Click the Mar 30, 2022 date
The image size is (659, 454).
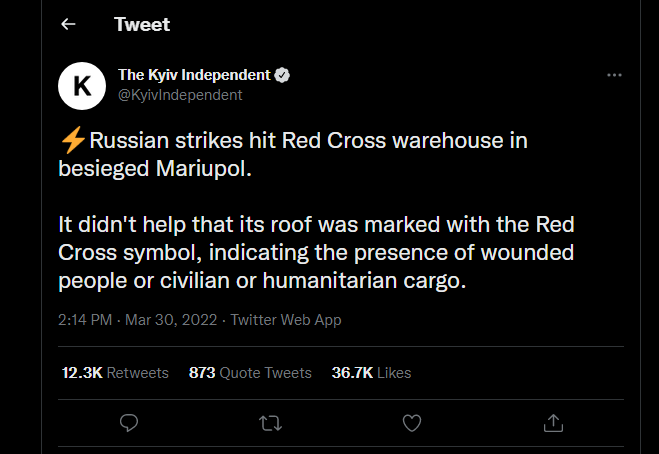(171, 320)
